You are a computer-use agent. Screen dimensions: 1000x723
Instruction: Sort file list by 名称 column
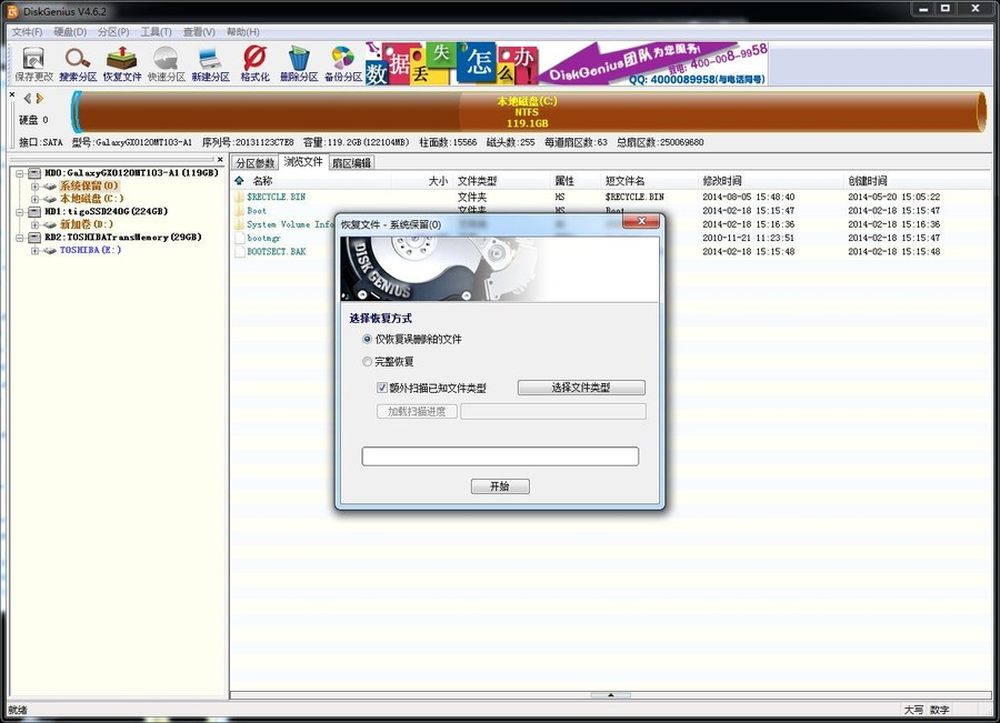pos(262,180)
